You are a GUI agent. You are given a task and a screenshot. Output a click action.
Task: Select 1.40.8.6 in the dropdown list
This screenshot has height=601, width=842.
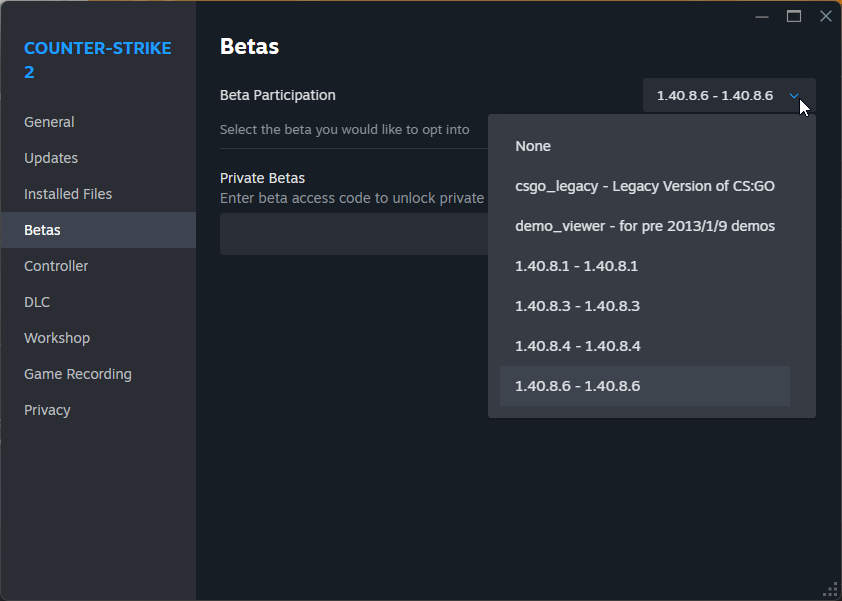click(x=577, y=386)
